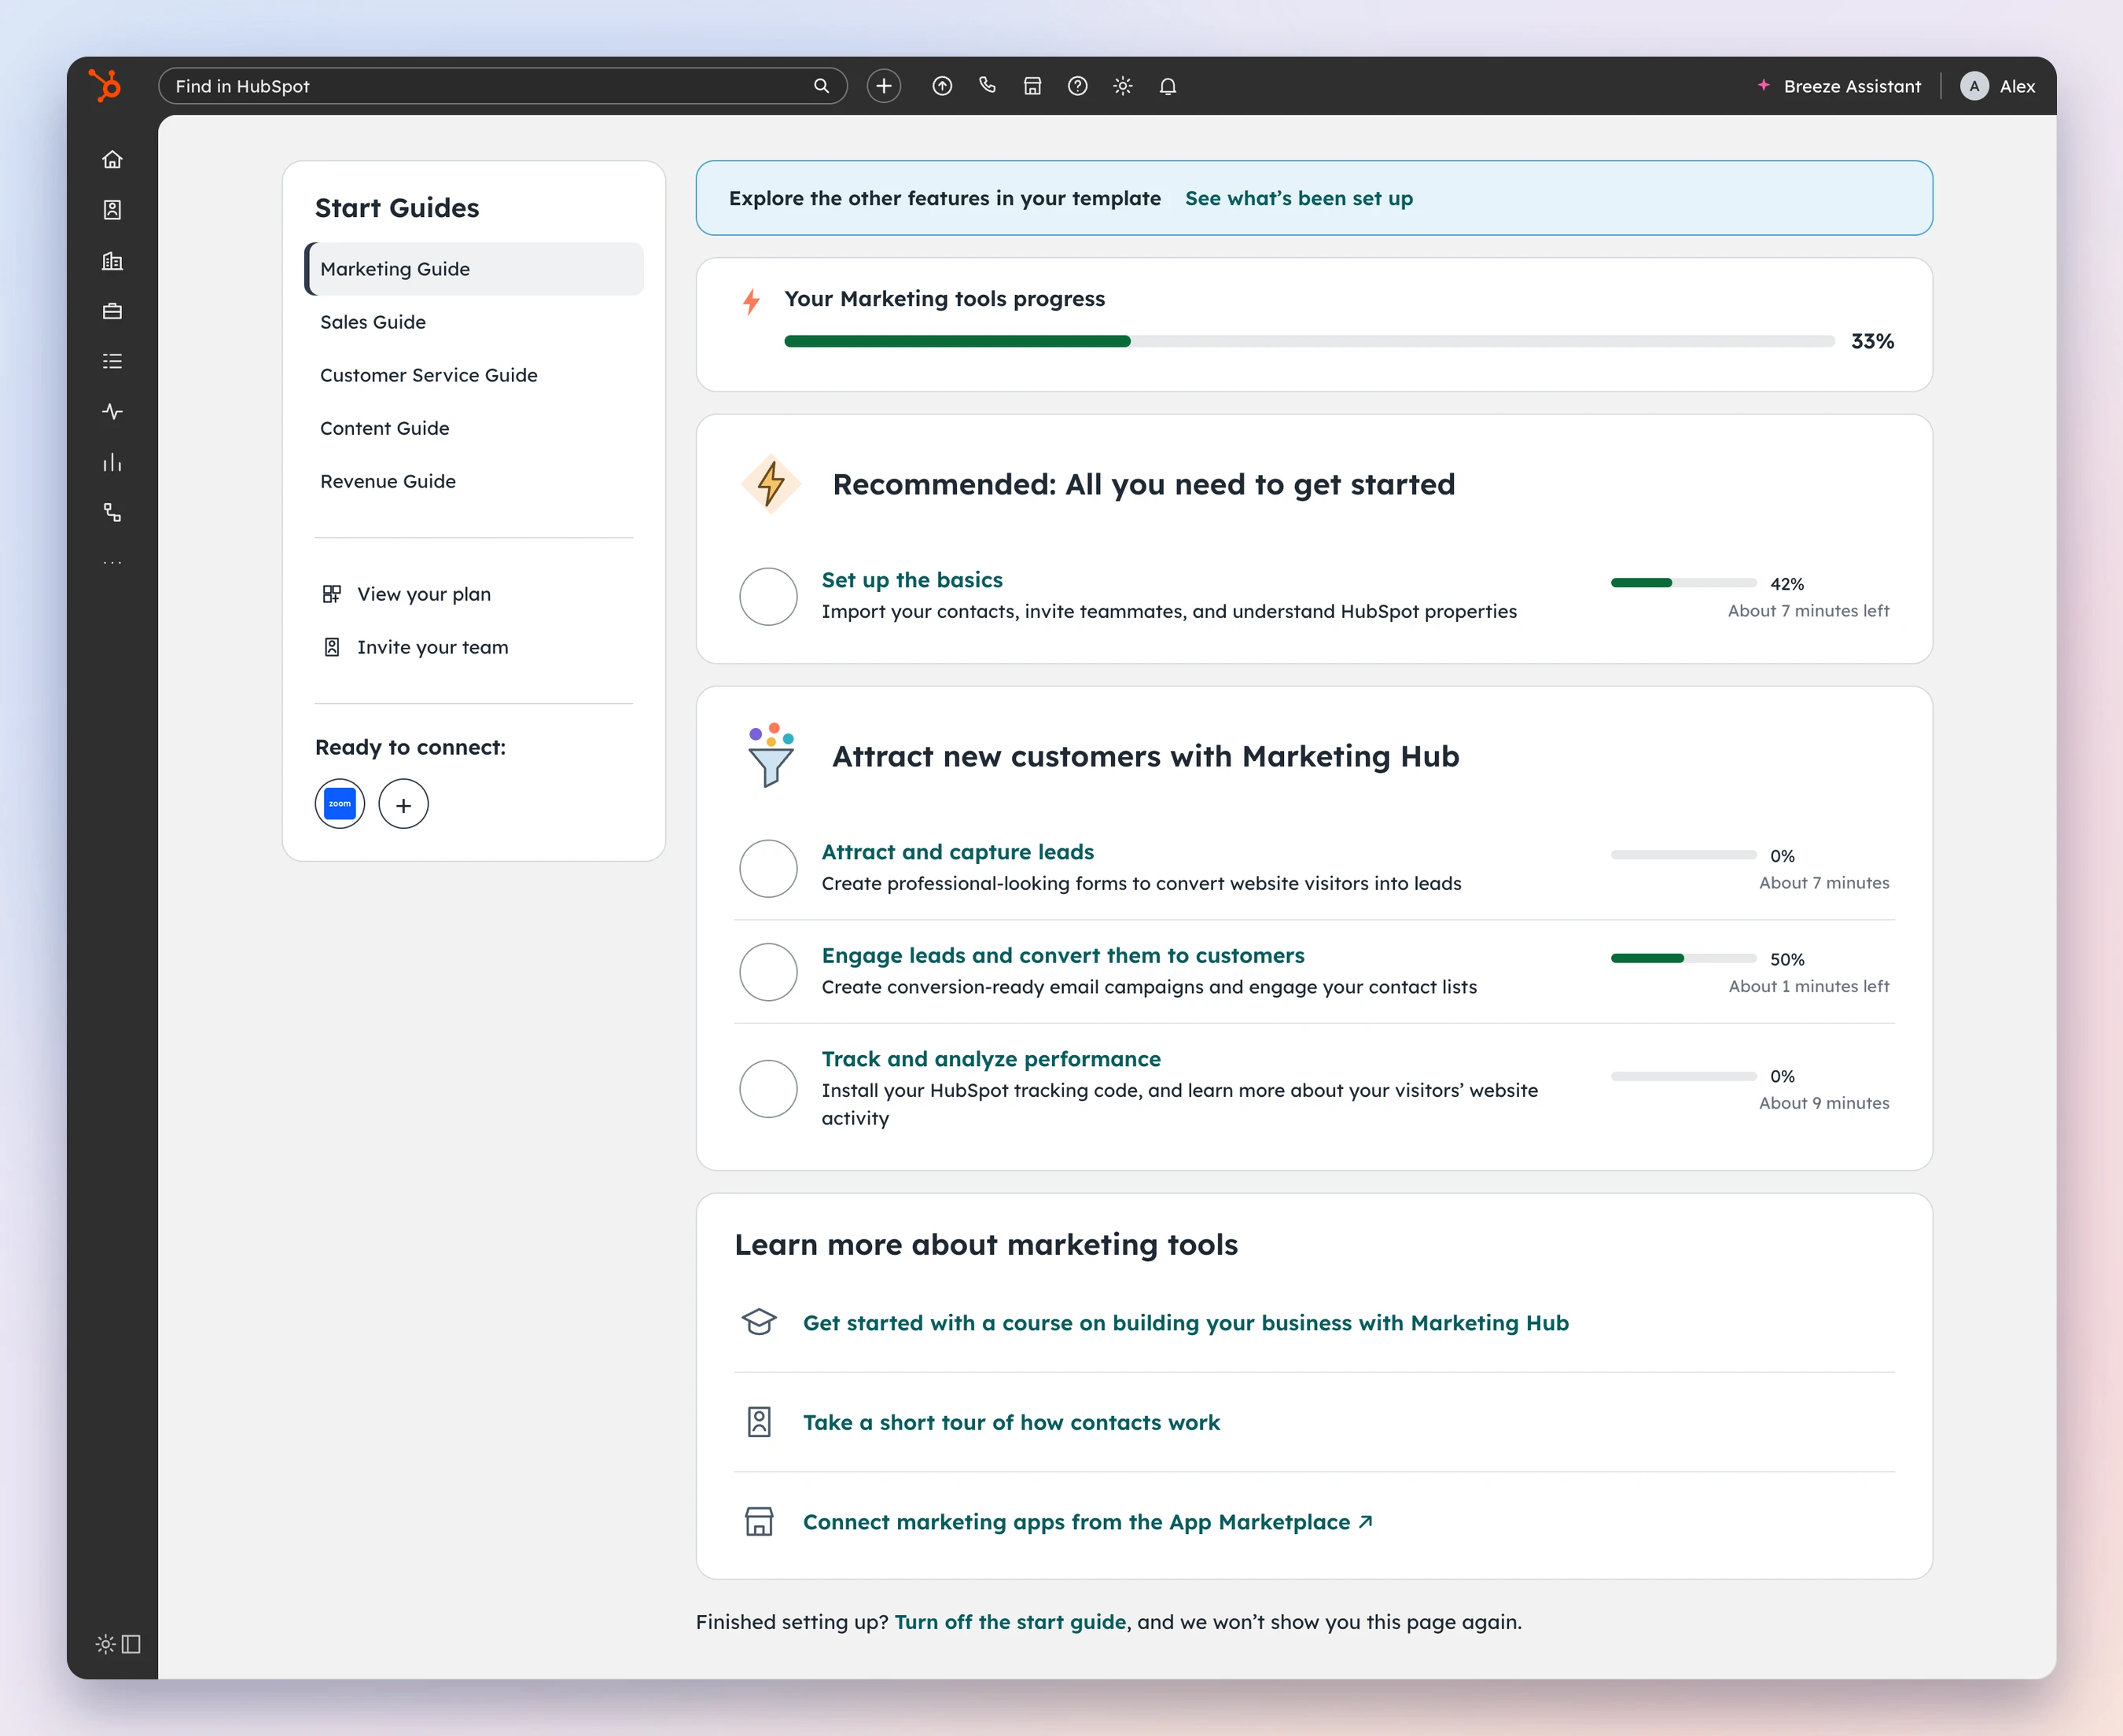The height and width of the screenshot is (1736, 2123).
Task: Mark the Set up the basics circle
Action: 768,596
